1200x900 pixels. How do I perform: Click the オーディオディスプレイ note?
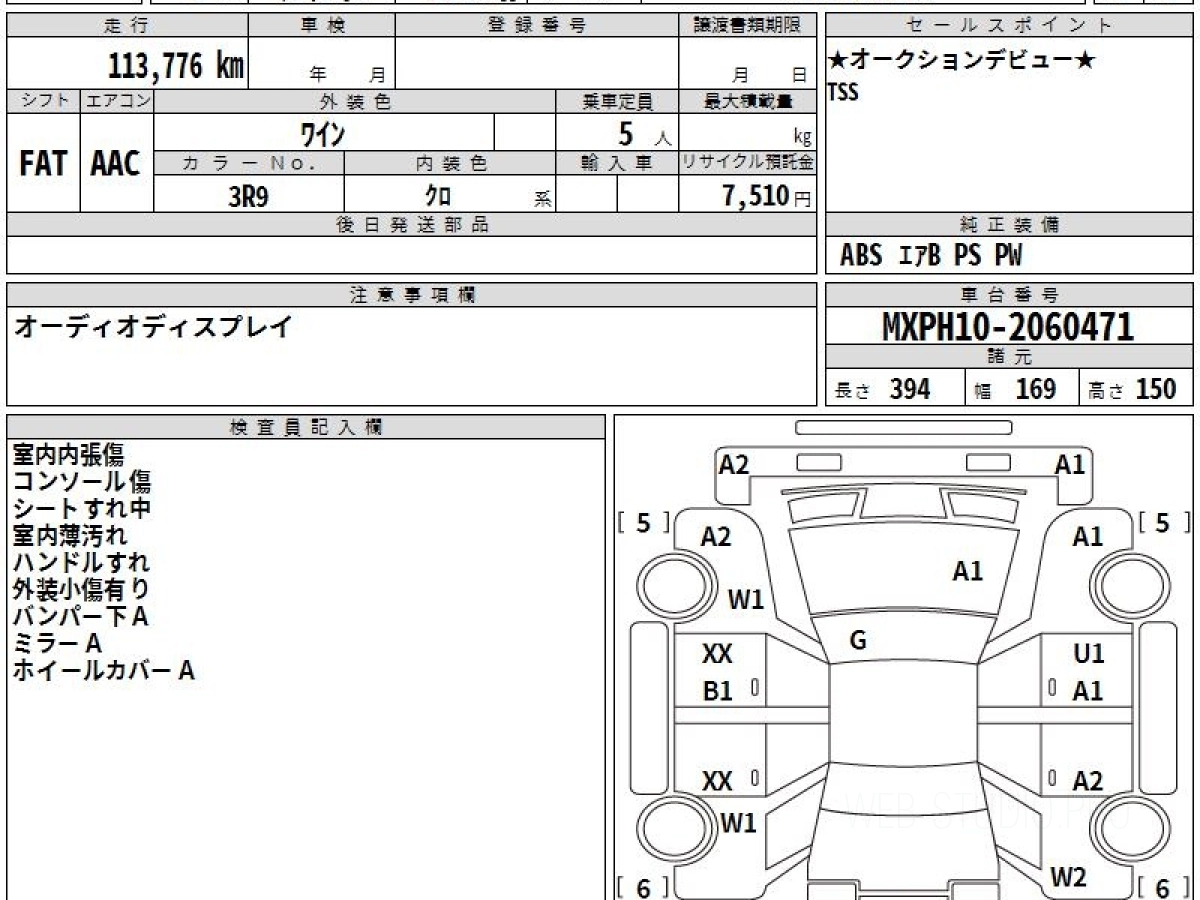pos(152,326)
